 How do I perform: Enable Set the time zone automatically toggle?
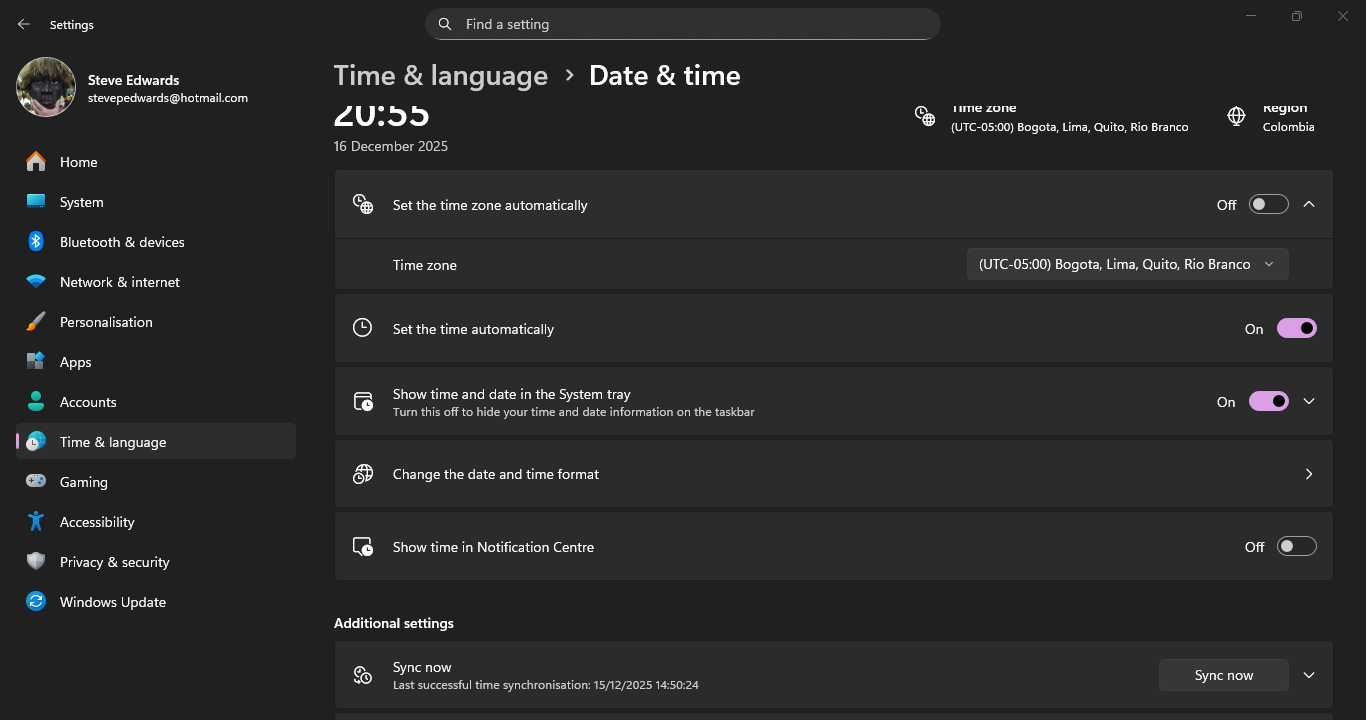click(x=1268, y=205)
